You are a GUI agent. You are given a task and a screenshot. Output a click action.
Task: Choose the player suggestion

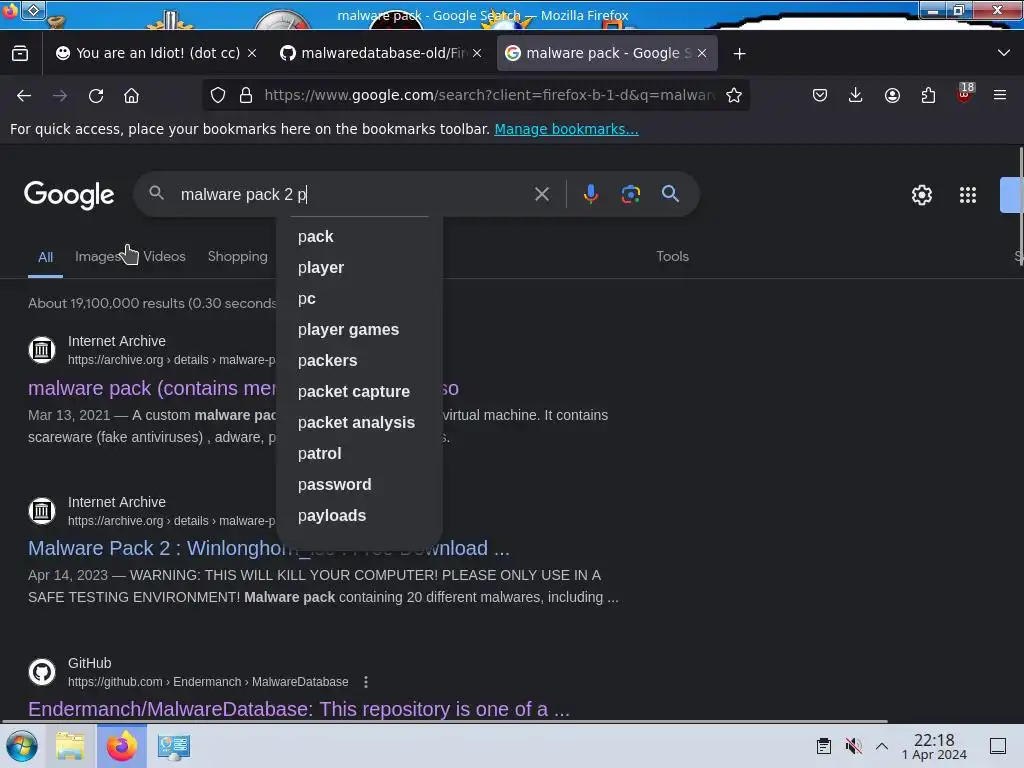[359, 268]
